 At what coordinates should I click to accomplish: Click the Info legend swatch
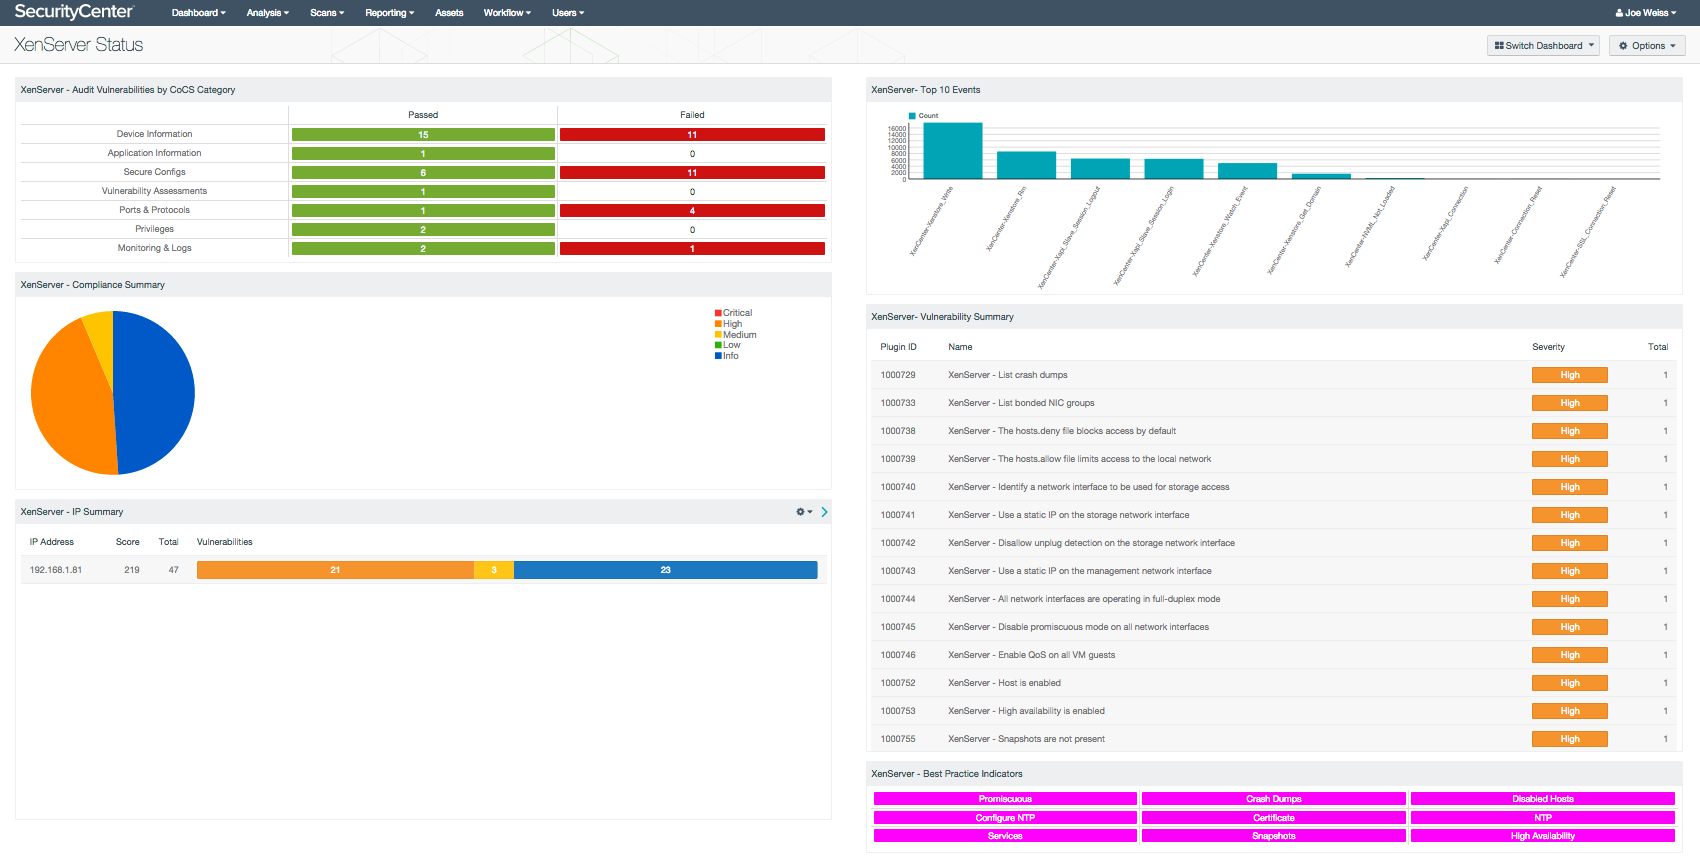pyautogui.click(x=718, y=357)
